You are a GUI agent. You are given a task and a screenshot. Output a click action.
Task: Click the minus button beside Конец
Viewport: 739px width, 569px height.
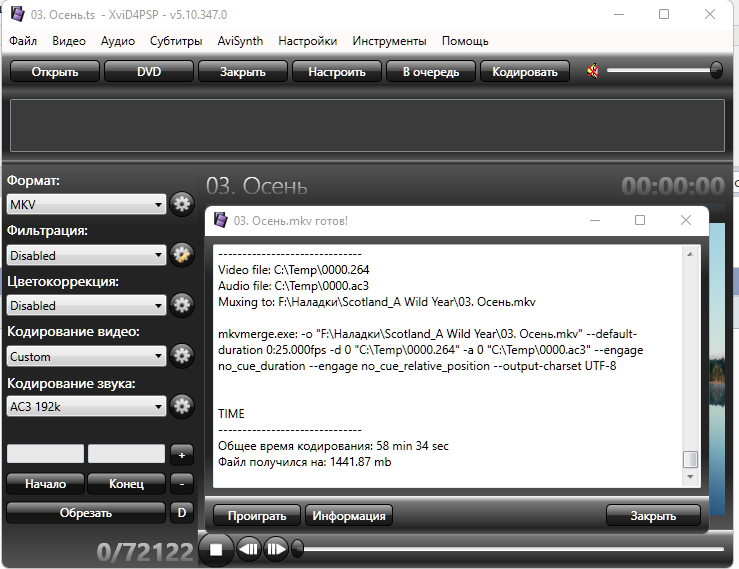[x=182, y=484]
